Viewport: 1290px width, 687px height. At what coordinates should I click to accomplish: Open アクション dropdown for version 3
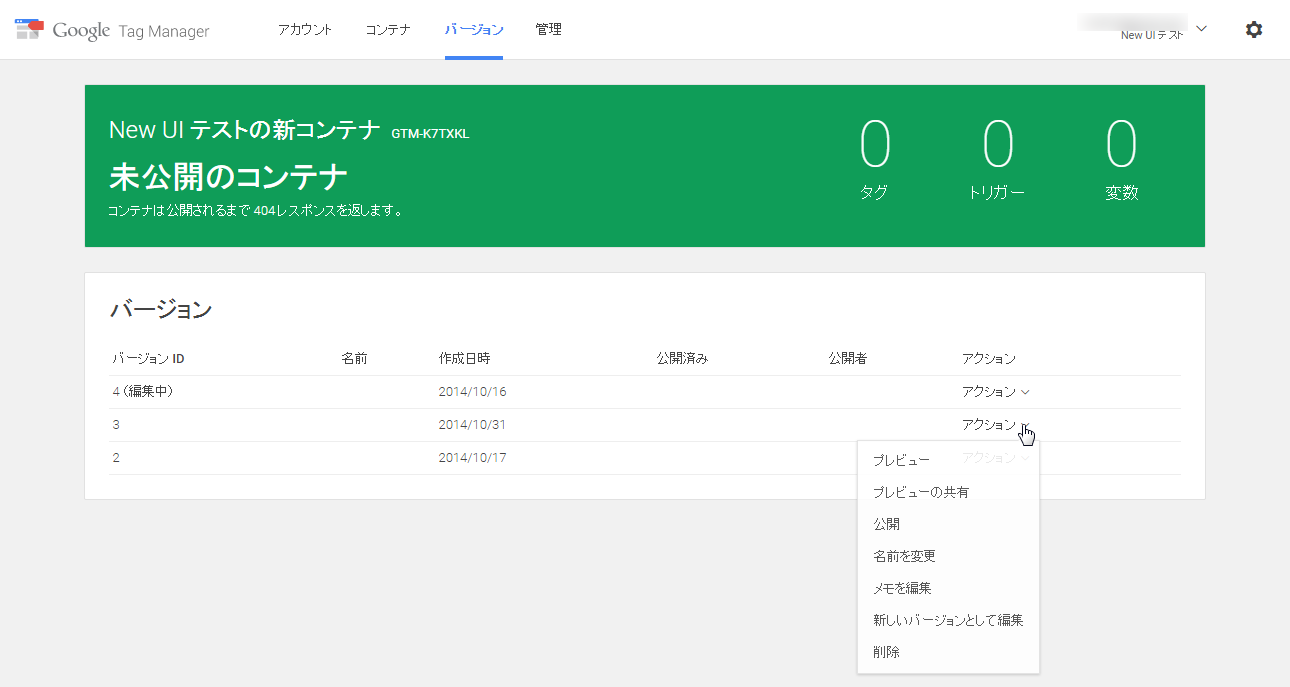[x=996, y=425]
